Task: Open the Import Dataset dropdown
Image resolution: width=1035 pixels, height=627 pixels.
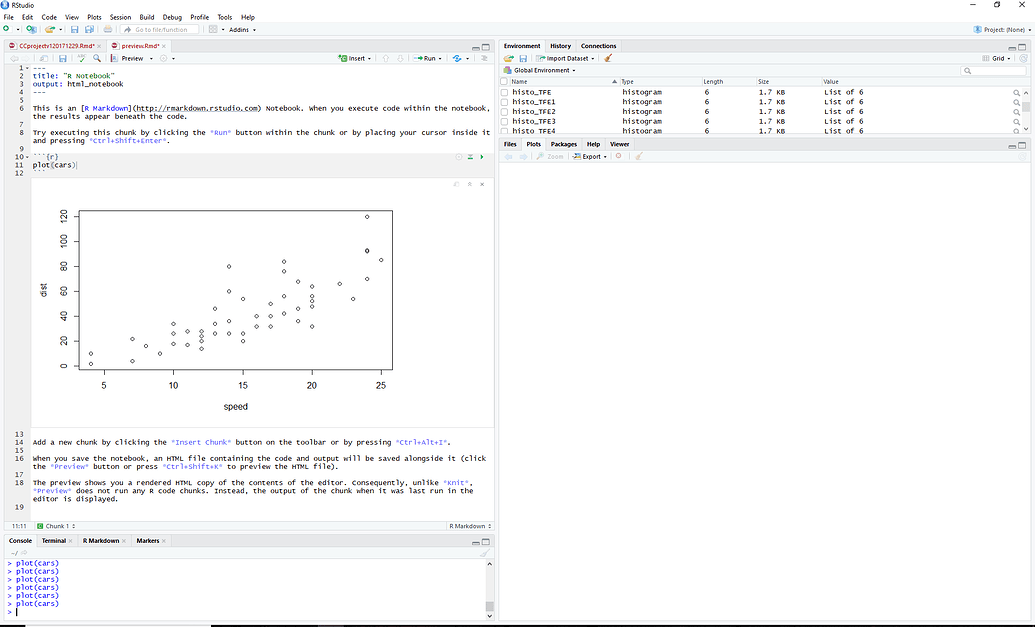Action: pyautogui.click(x=566, y=58)
